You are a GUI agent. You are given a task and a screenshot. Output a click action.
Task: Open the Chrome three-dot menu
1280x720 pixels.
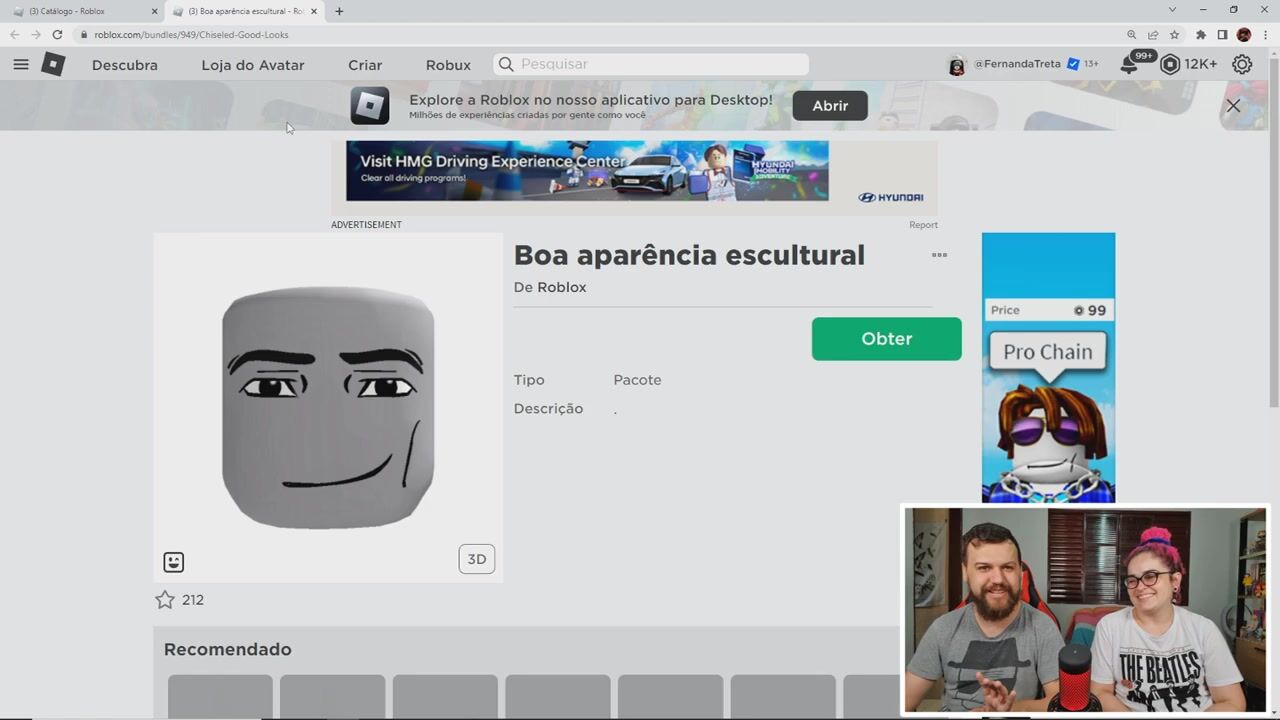(x=1266, y=34)
